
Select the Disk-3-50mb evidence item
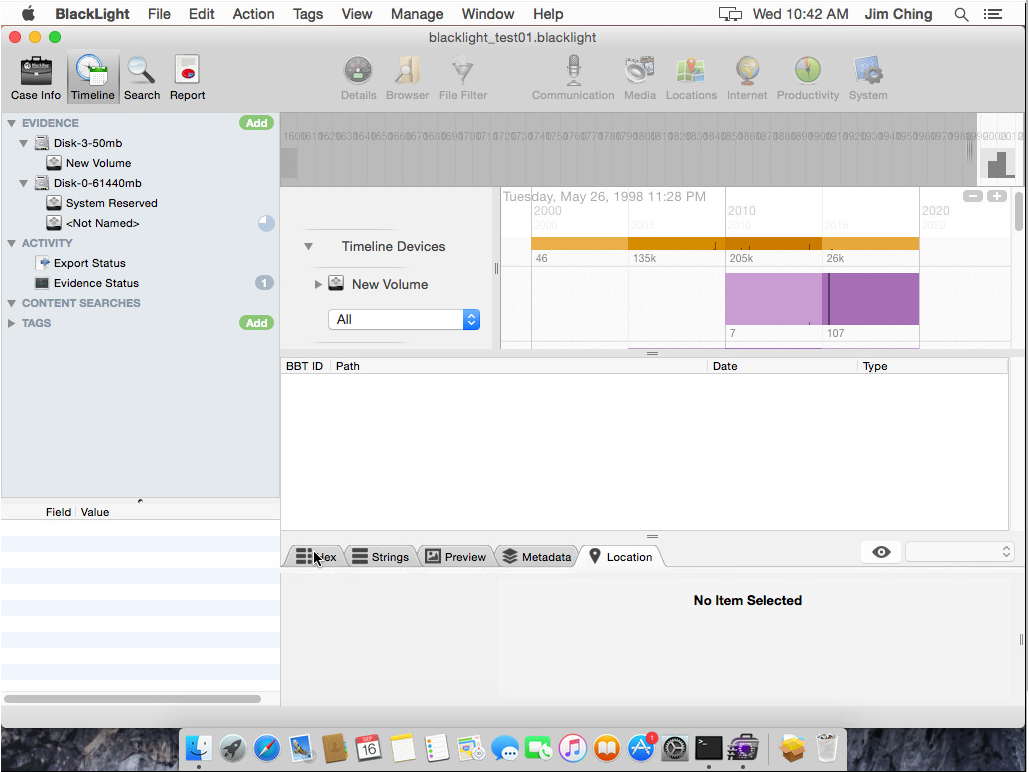[x=87, y=143]
